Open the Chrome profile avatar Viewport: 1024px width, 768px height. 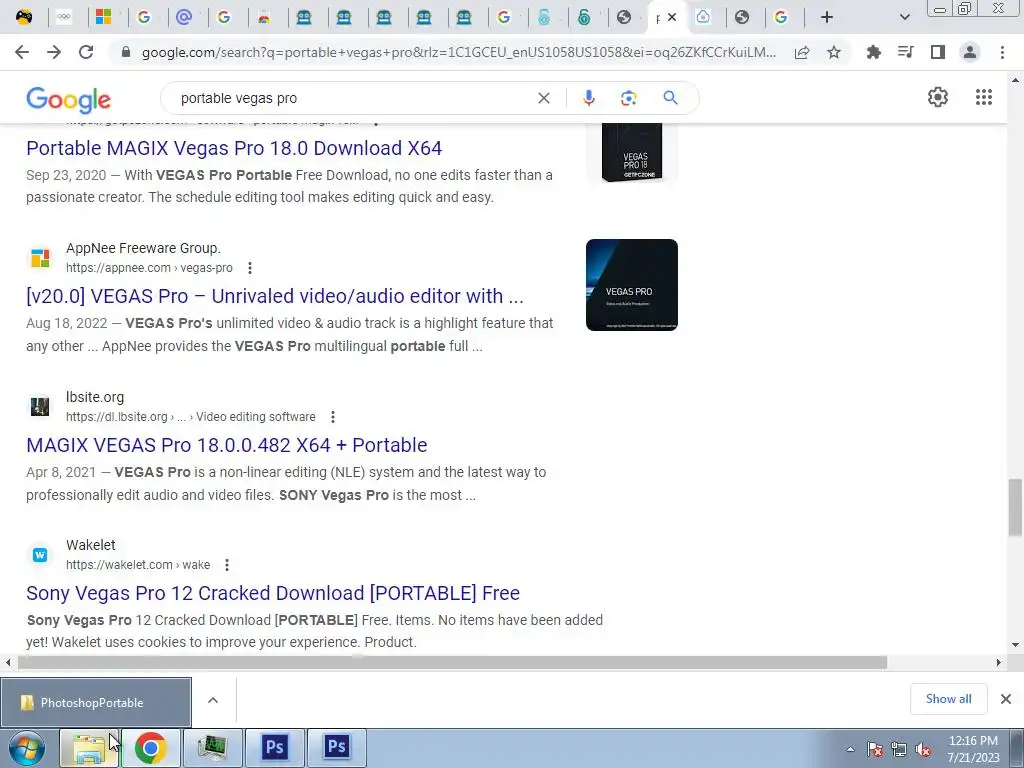click(970, 52)
